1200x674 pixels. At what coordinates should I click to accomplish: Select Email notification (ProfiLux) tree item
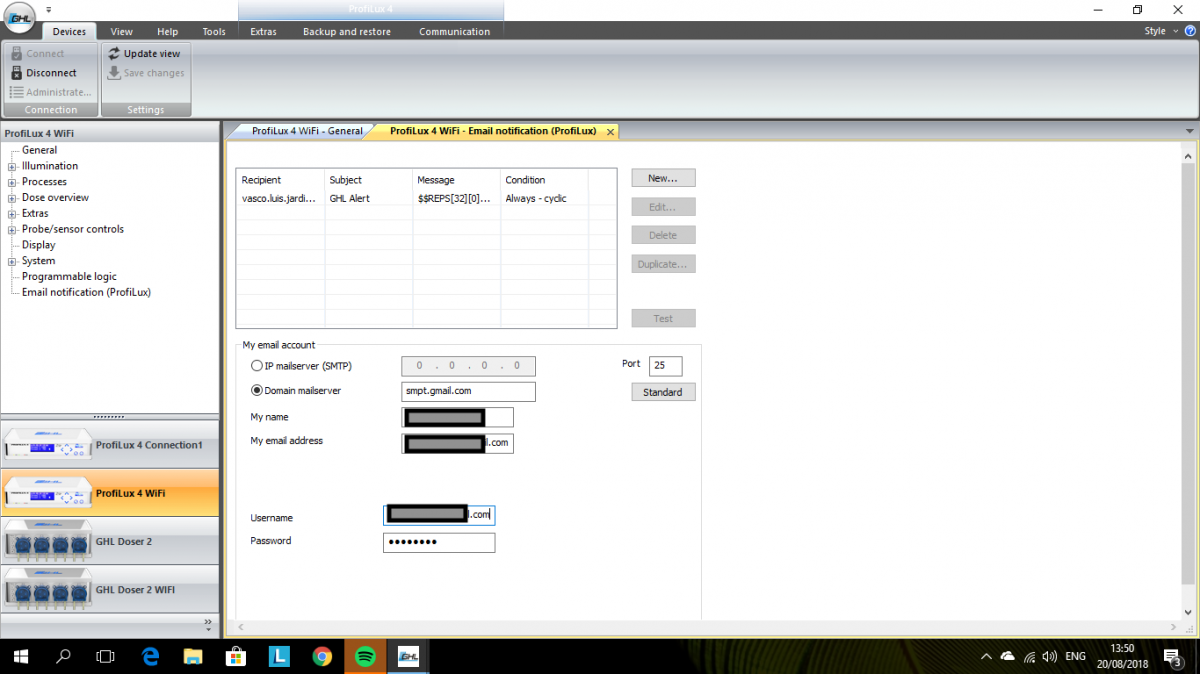coord(86,292)
